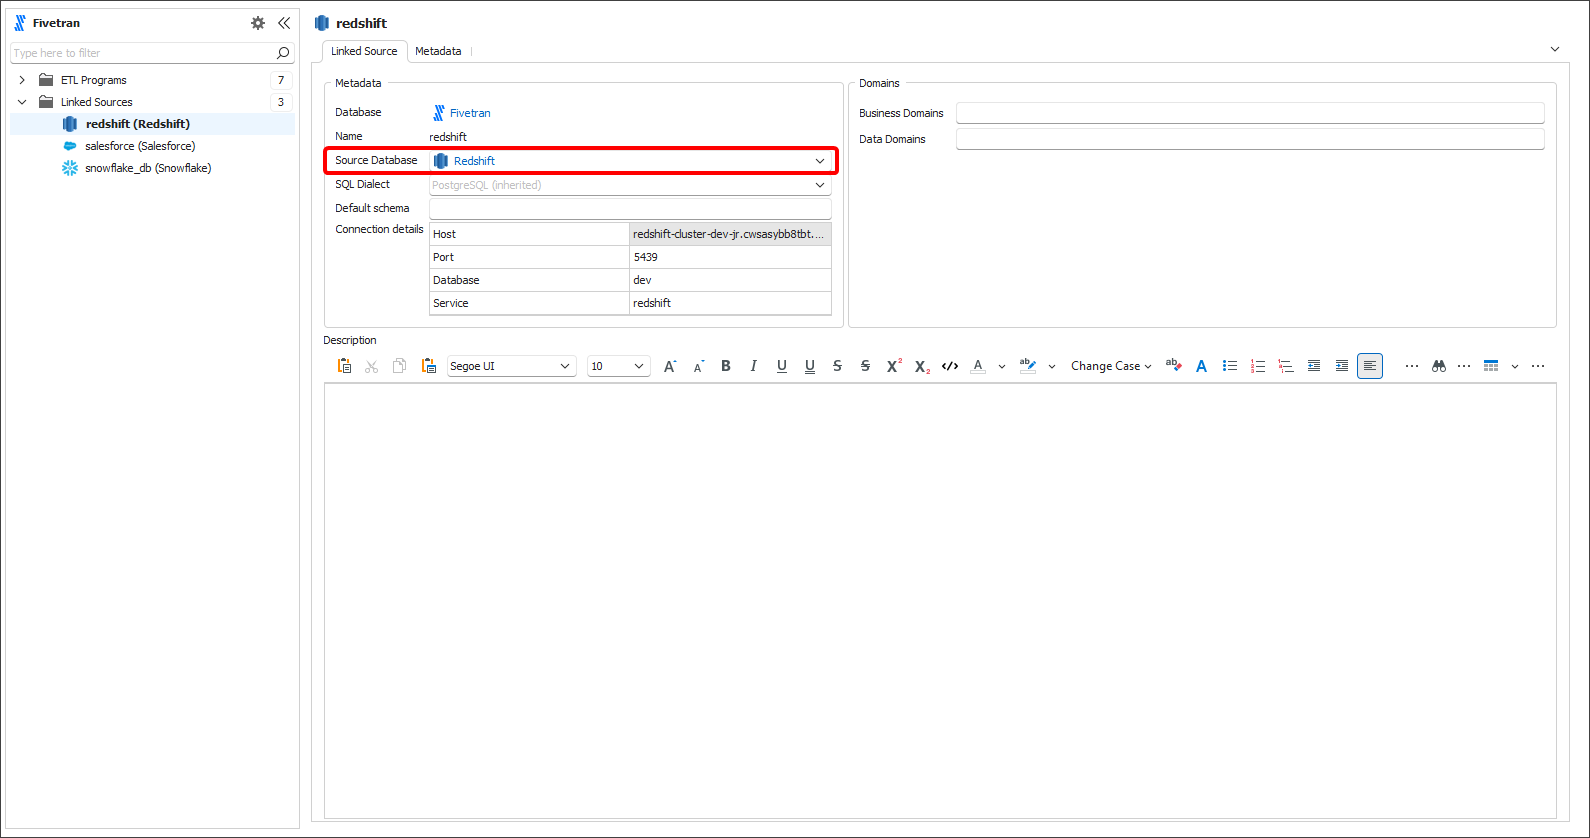Screen dimensions: 1590x838
Task: Click the clear formatting eraser icon
Action: 1174,366
